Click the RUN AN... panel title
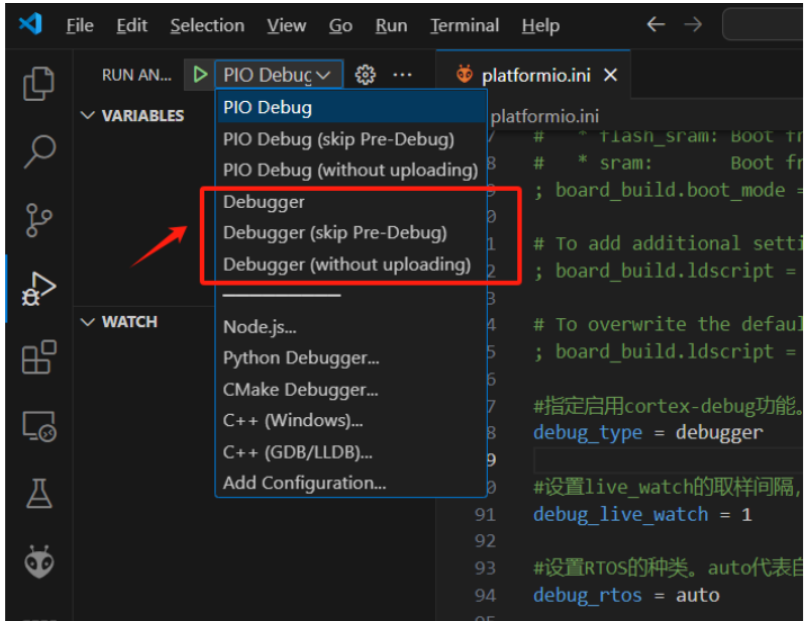Screen dimensions: 805x621 (137, 75)
